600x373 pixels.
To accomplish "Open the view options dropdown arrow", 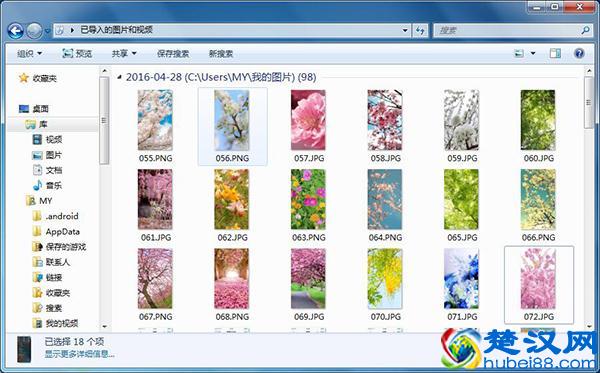I will pos(533,53).
